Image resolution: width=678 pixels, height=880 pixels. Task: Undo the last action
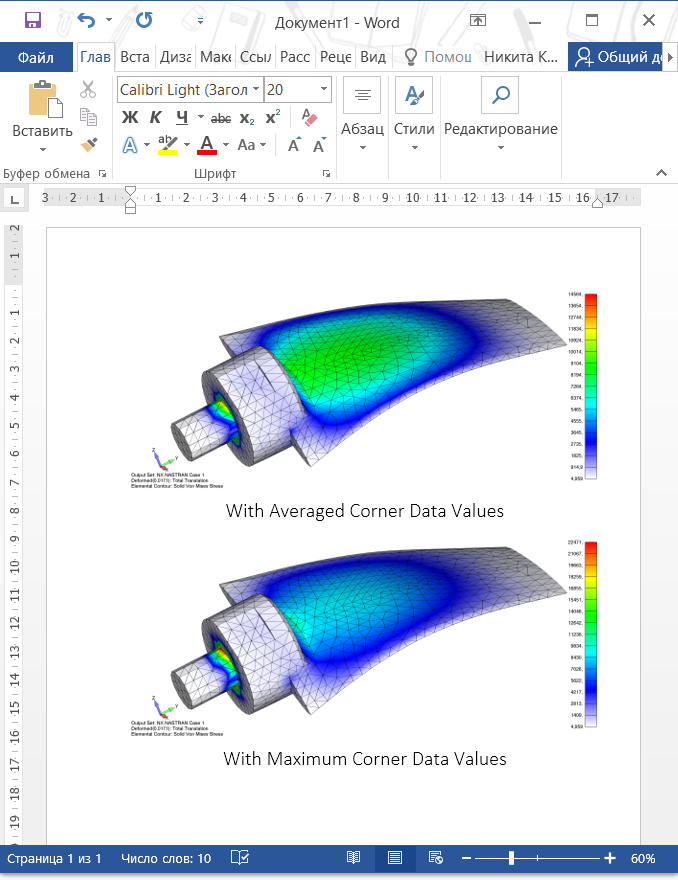(86, 21)
